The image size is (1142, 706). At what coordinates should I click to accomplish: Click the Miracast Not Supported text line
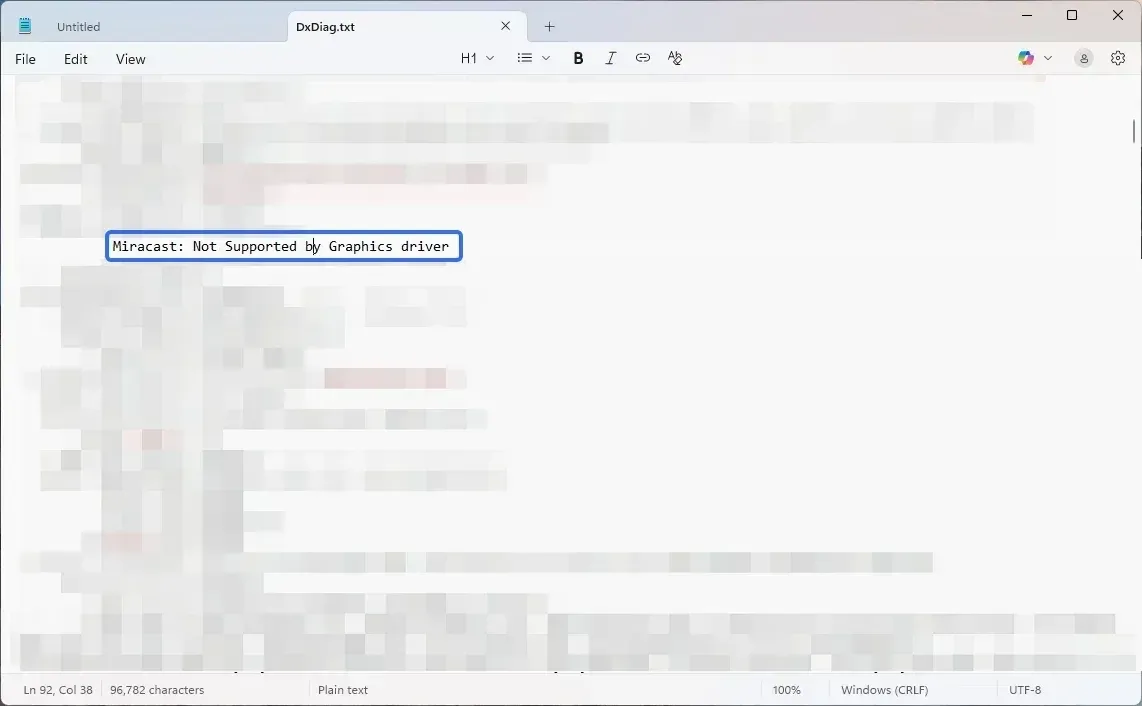point(280,246)
